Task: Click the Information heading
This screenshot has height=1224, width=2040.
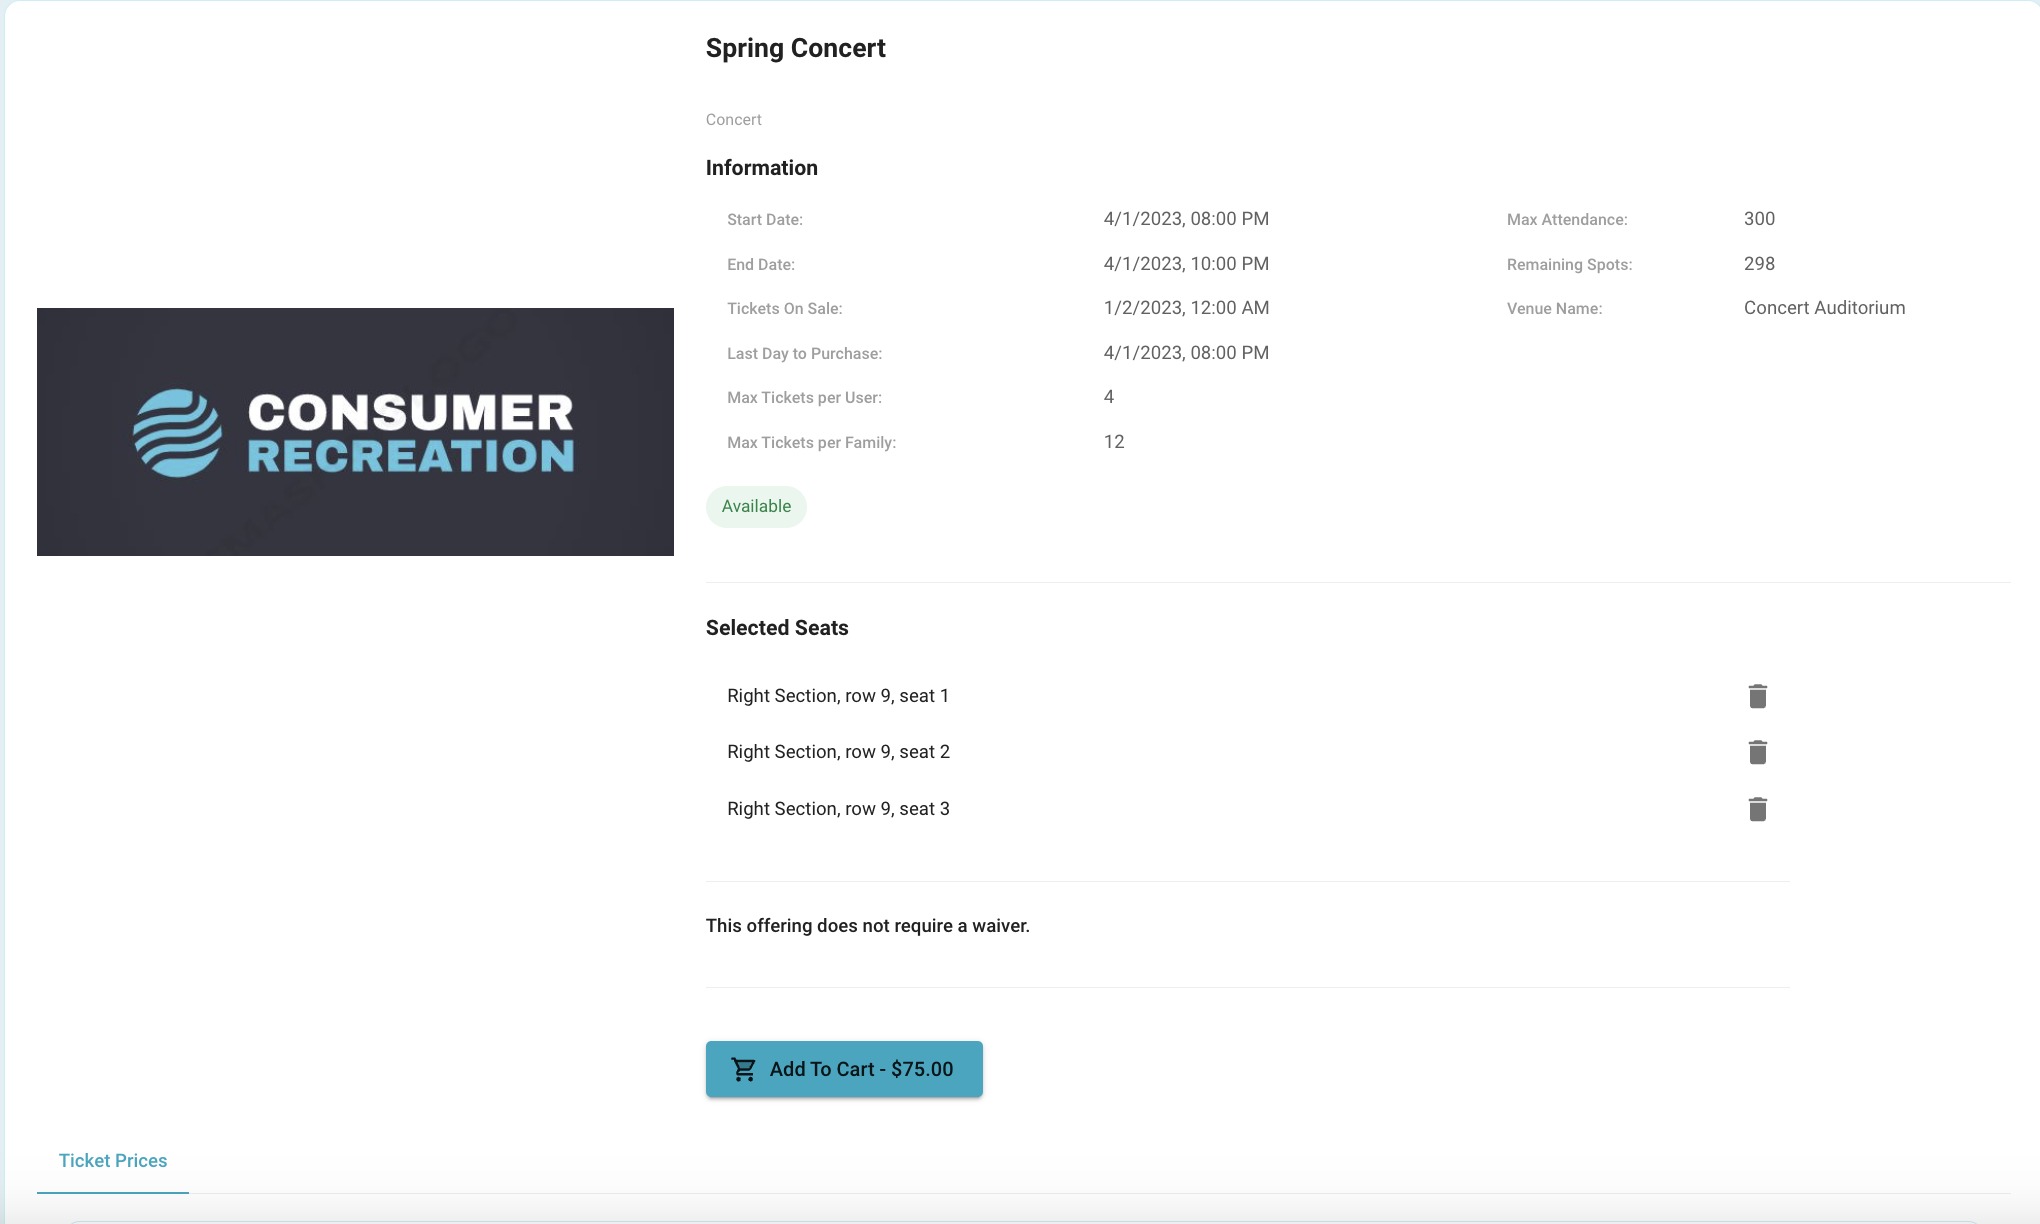Action: point(762,168)
